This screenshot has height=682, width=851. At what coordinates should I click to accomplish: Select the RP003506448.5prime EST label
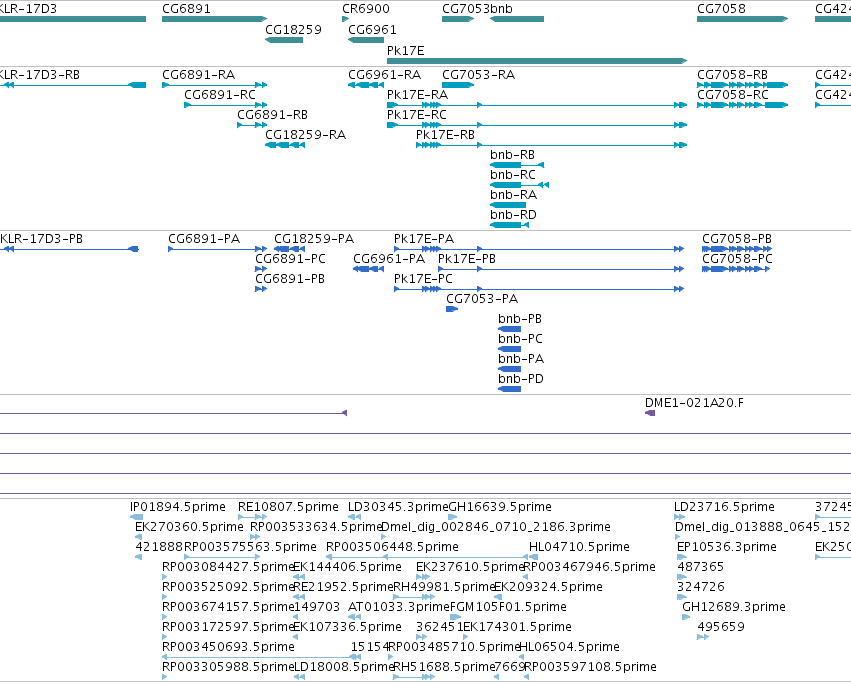tap(392, 546)
